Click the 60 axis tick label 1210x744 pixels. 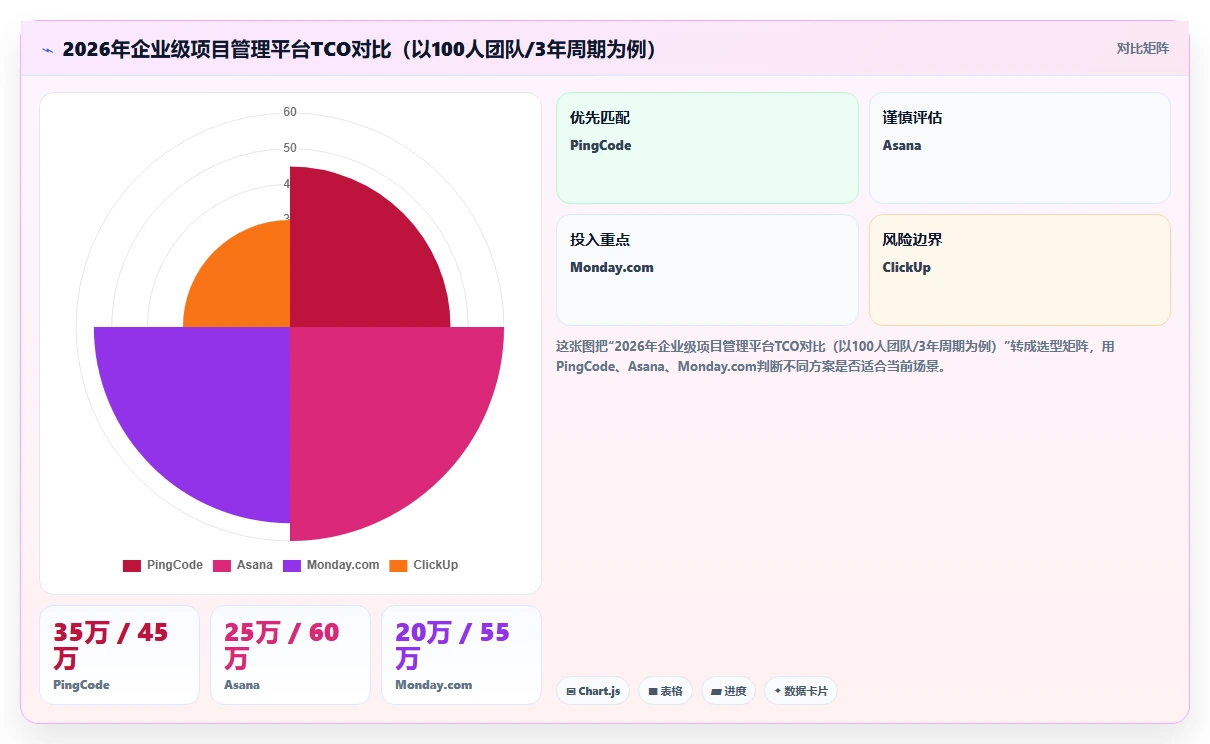290,112
